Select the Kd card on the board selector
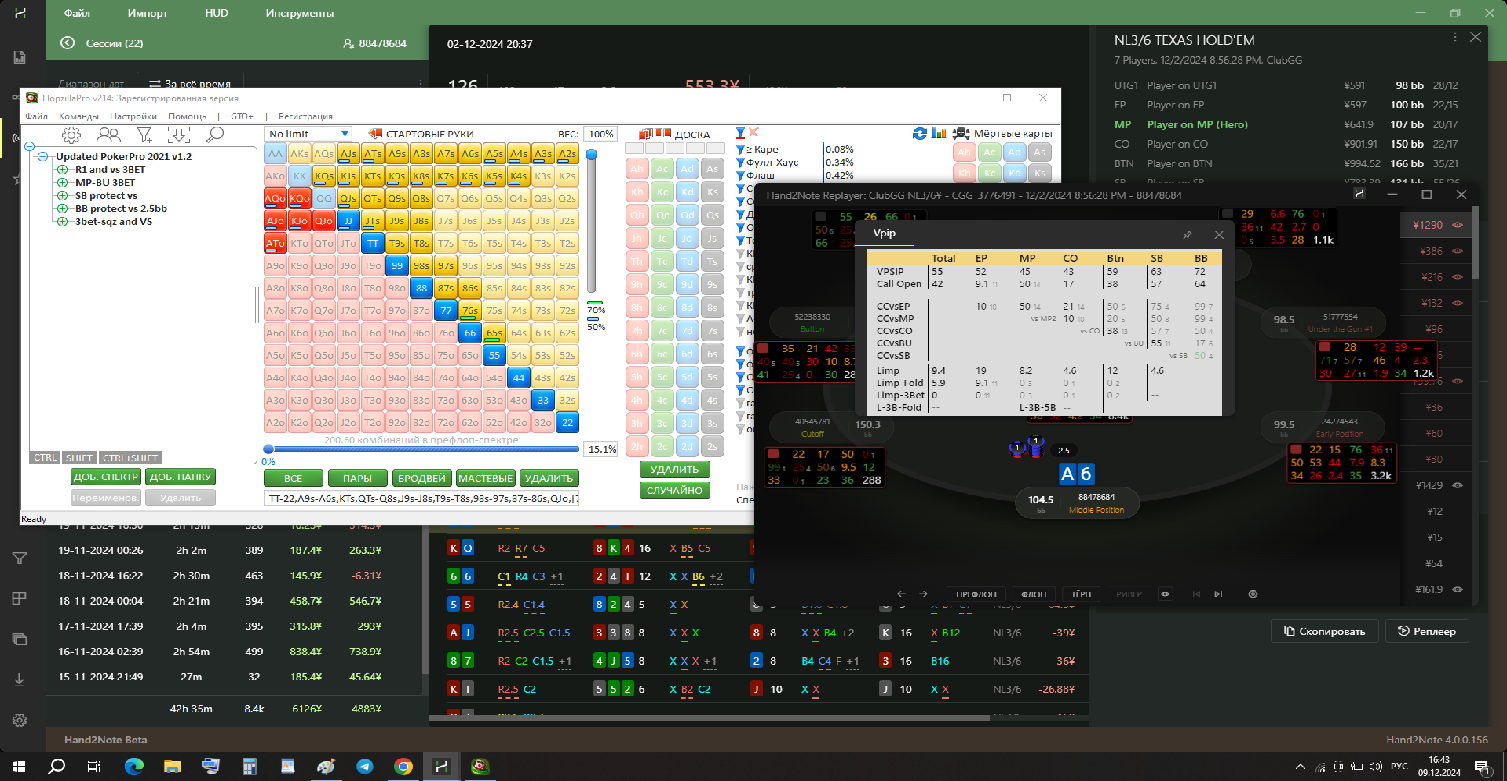This screenshot has height=781, width=1507. point(686,192)
